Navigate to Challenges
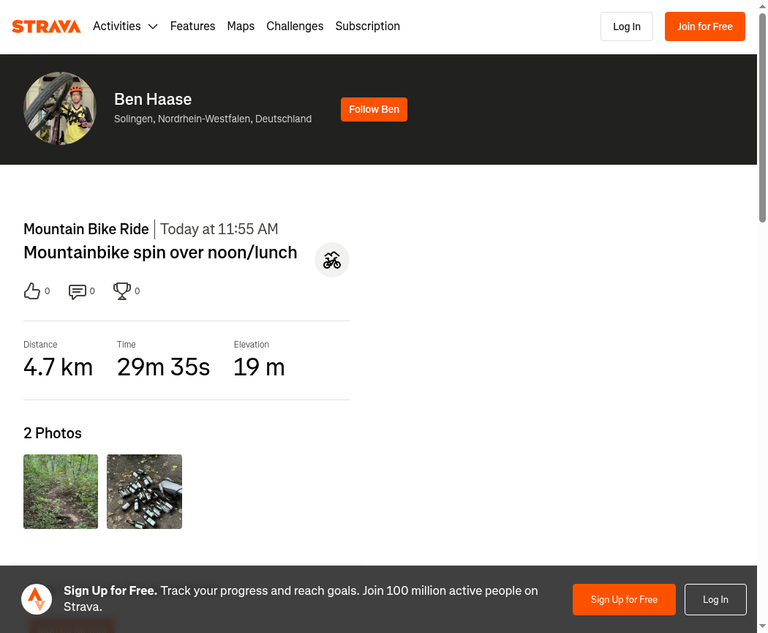 [x=295, y=26]
